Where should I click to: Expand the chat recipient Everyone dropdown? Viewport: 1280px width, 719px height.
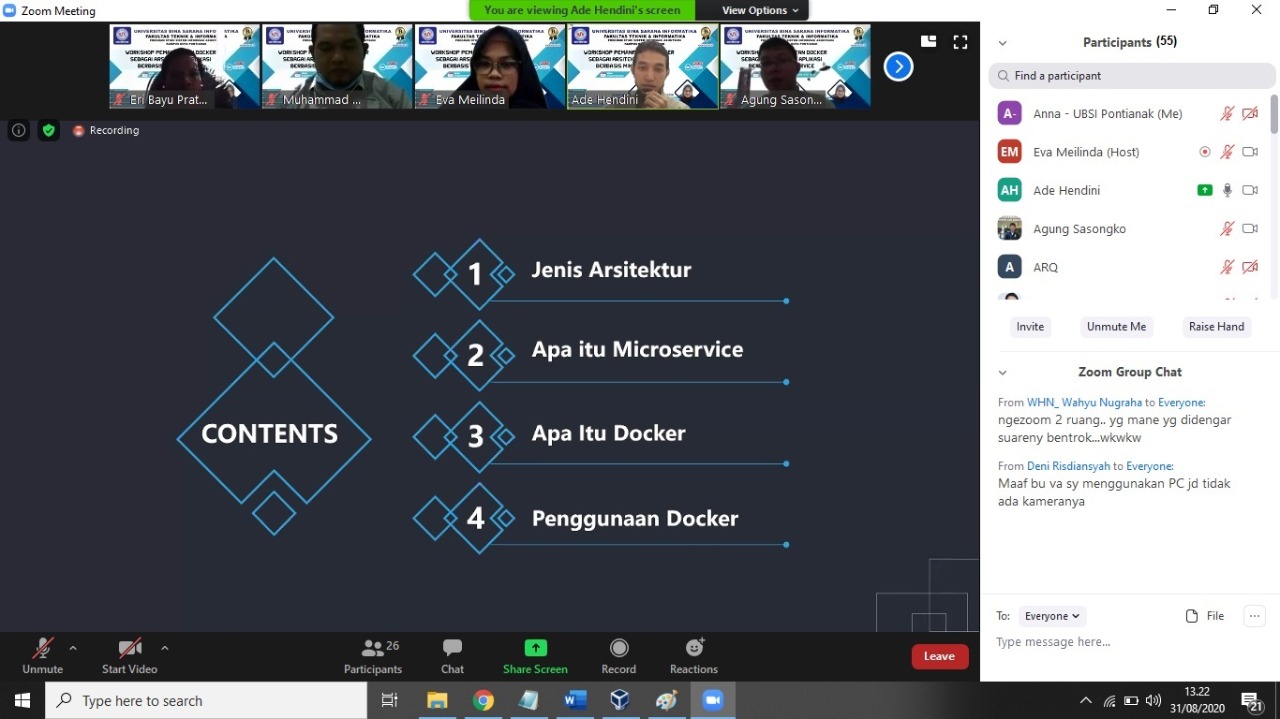pyautogui.click(x=1052, y=616)
